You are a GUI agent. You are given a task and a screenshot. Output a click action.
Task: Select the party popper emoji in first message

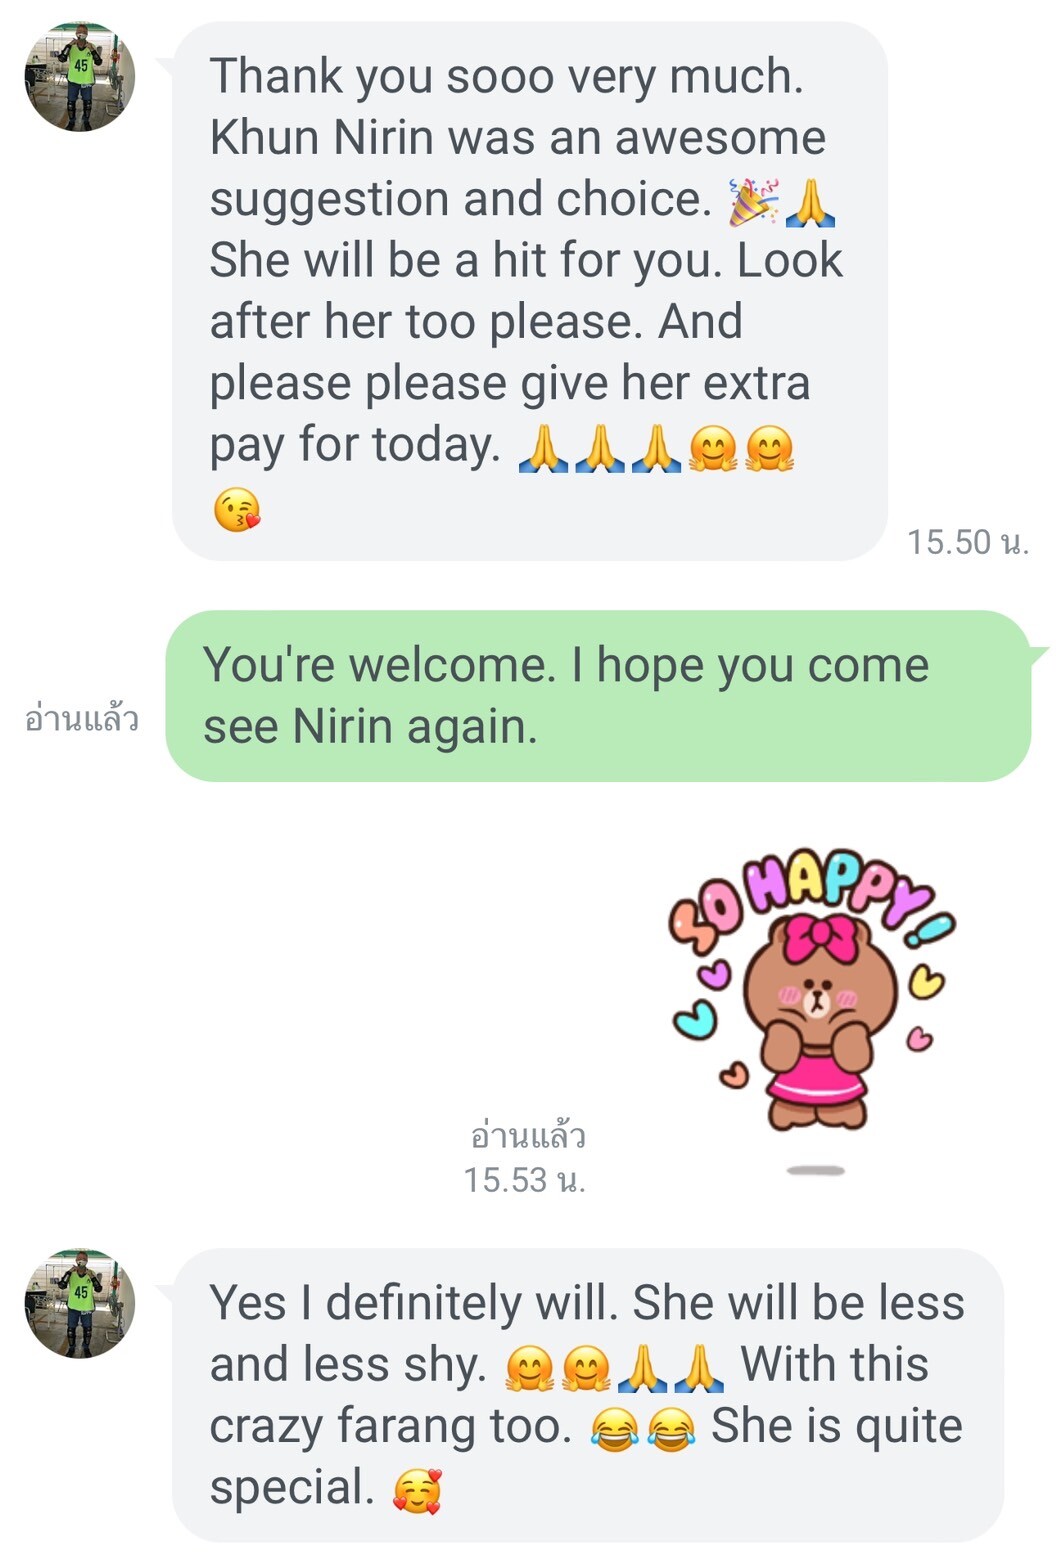(x=752, y=201)
